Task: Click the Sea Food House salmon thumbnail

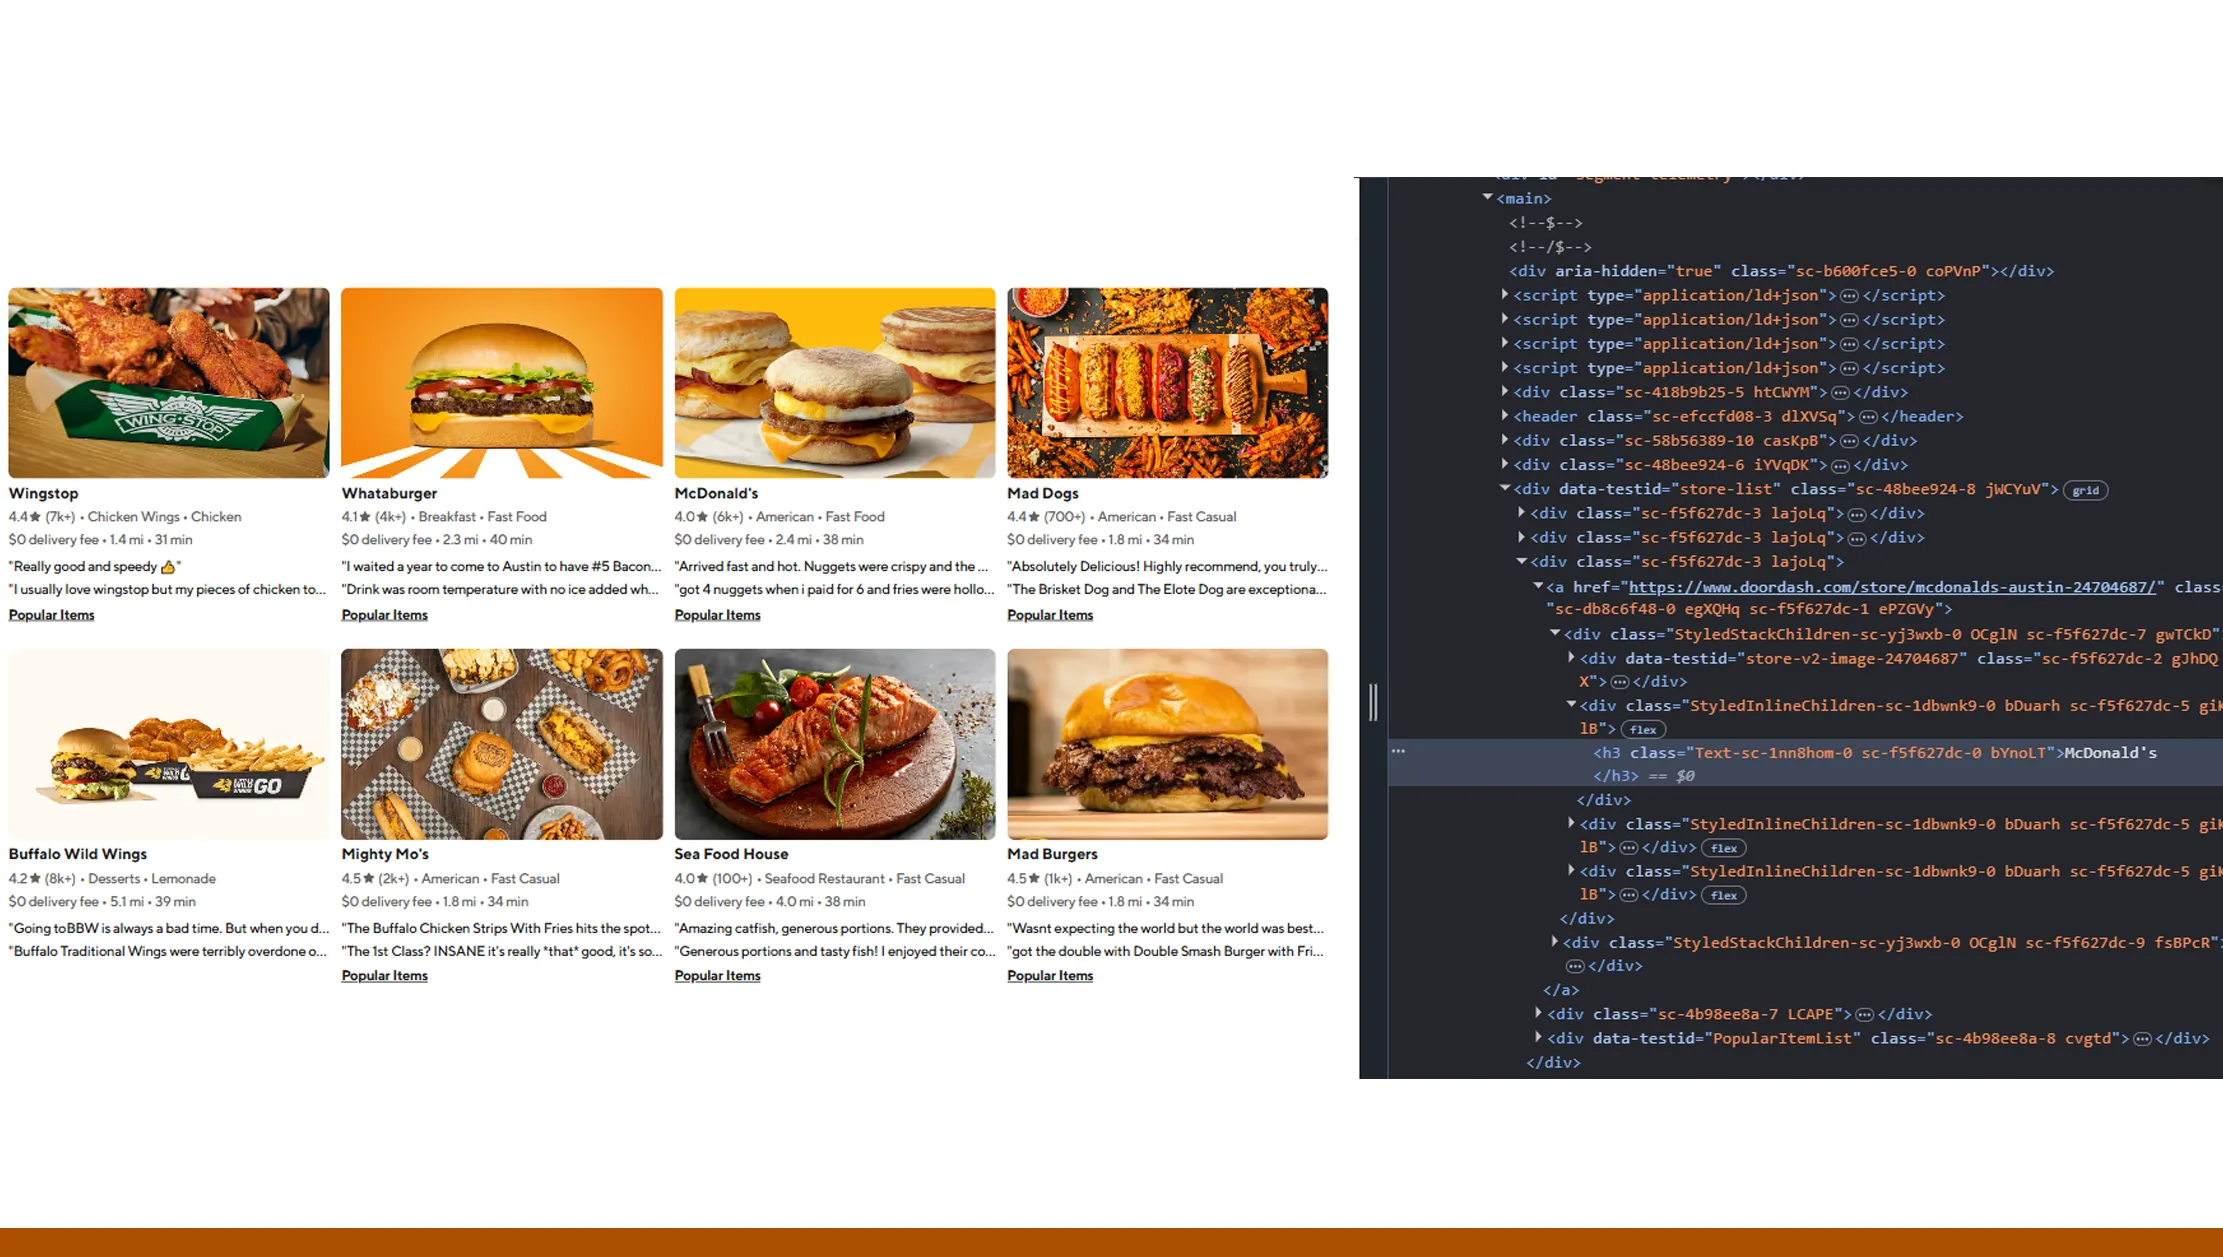Action: point(834,744)
